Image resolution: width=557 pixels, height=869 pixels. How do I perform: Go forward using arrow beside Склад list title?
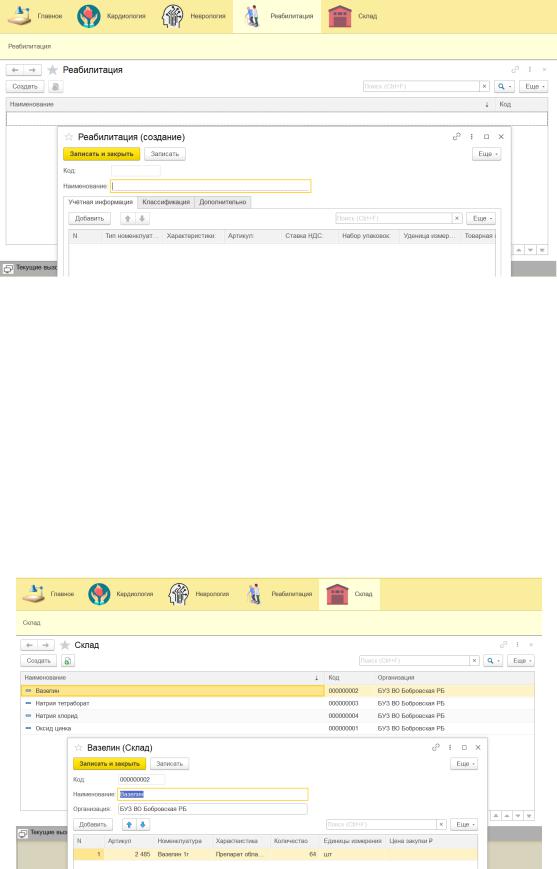click(46, 645)
